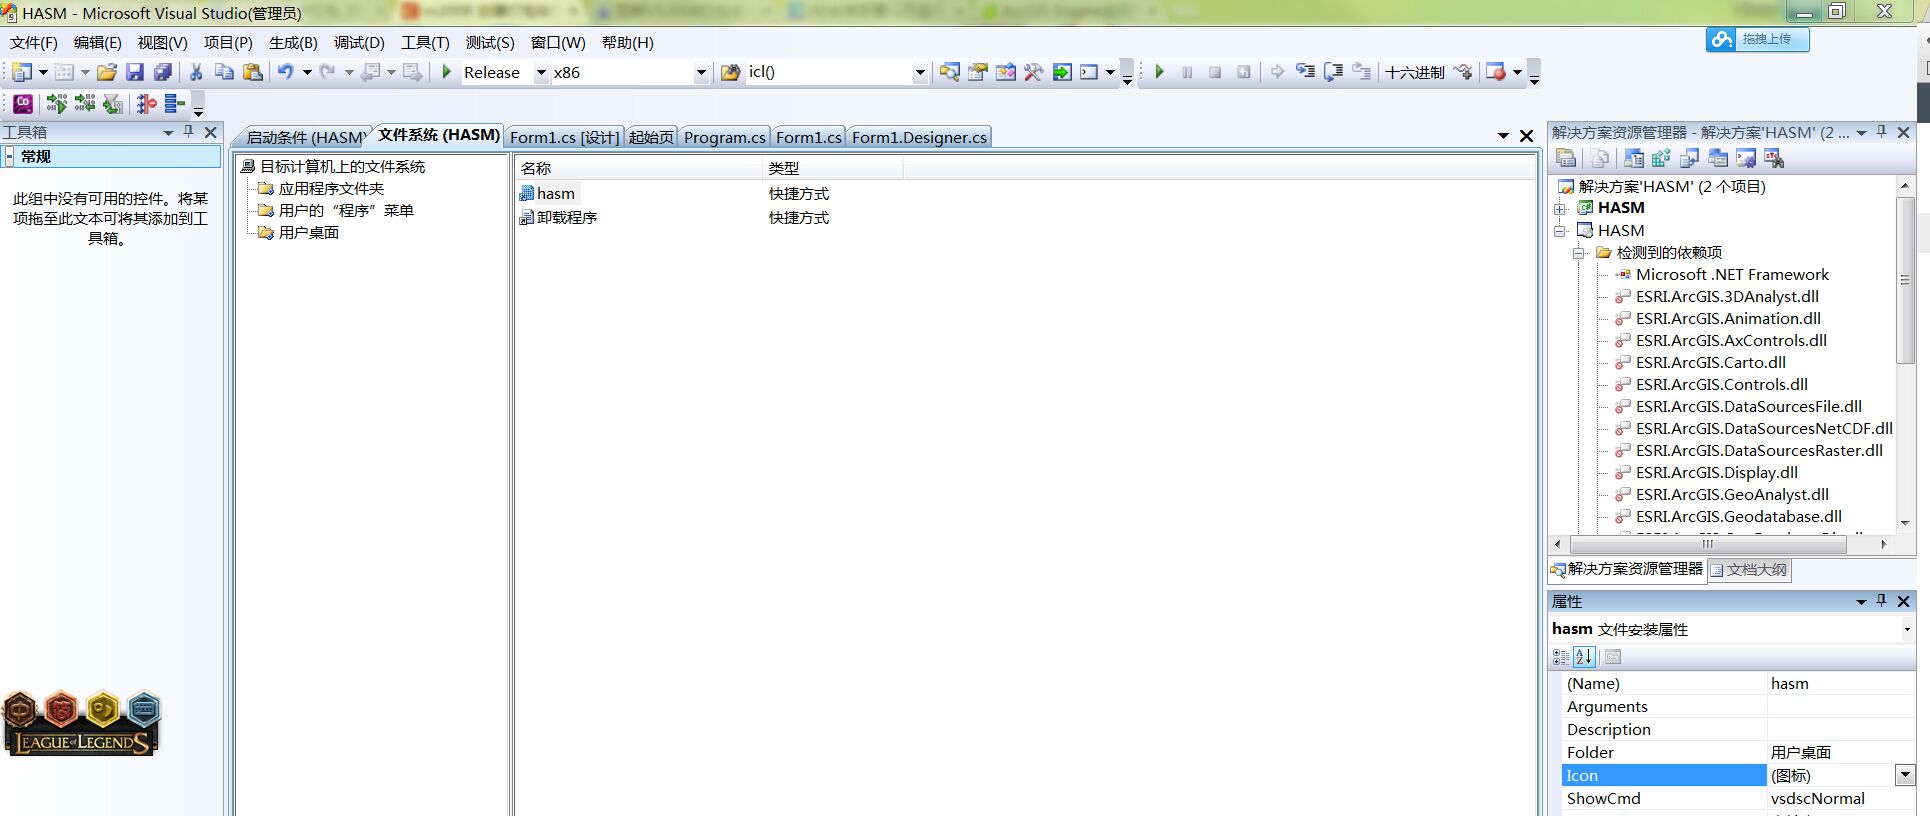Toggle Alphabetical sort in Properties panel
1930x816 pixels.
pos(1584,657)
